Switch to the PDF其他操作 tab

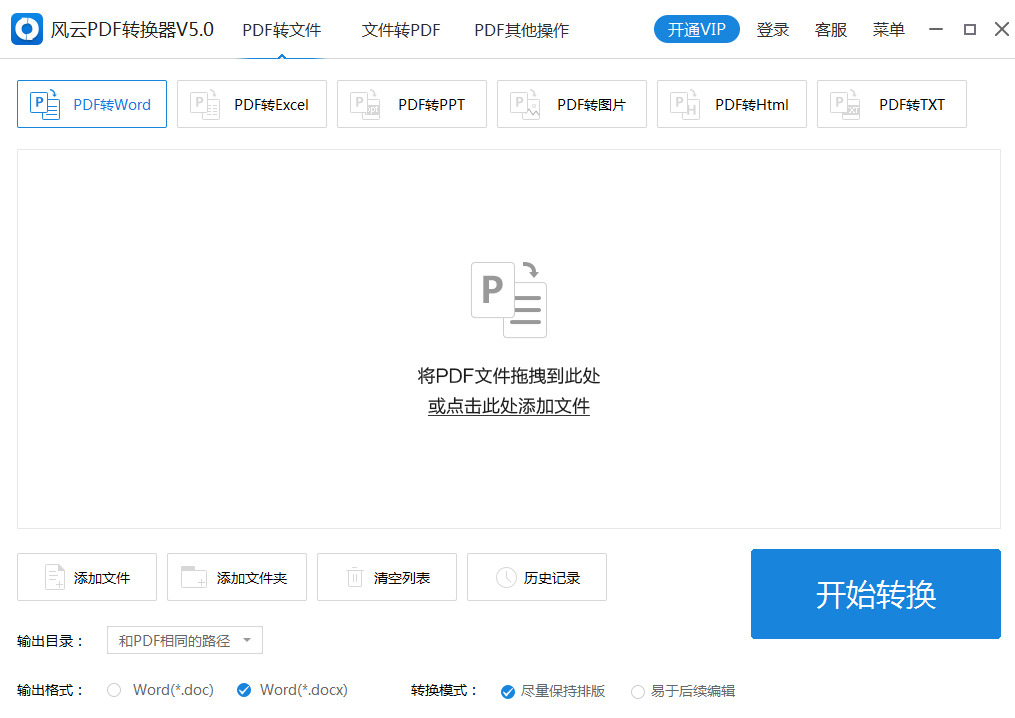pyautogui.click(x=522, y=30)
